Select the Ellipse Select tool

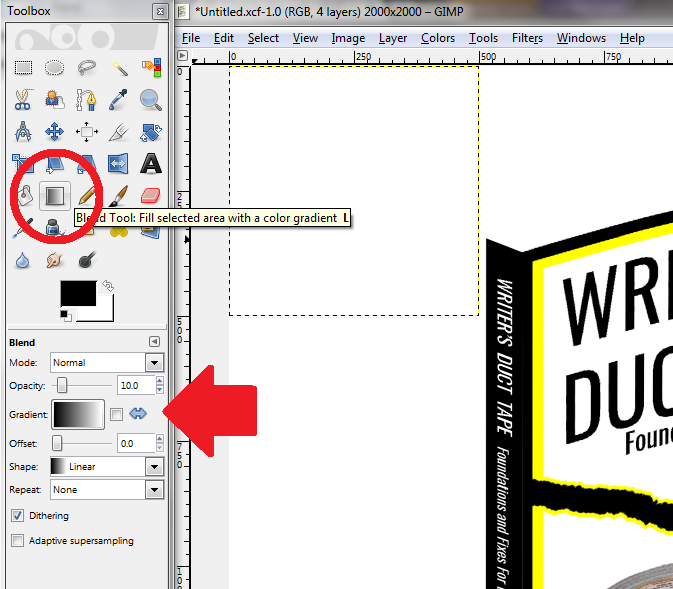(x=56, y=68)
